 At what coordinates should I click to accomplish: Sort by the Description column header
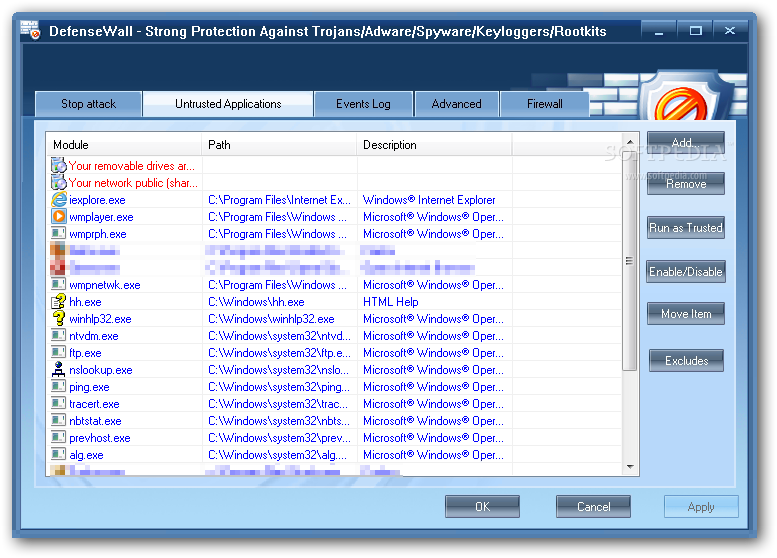(434, 145)
